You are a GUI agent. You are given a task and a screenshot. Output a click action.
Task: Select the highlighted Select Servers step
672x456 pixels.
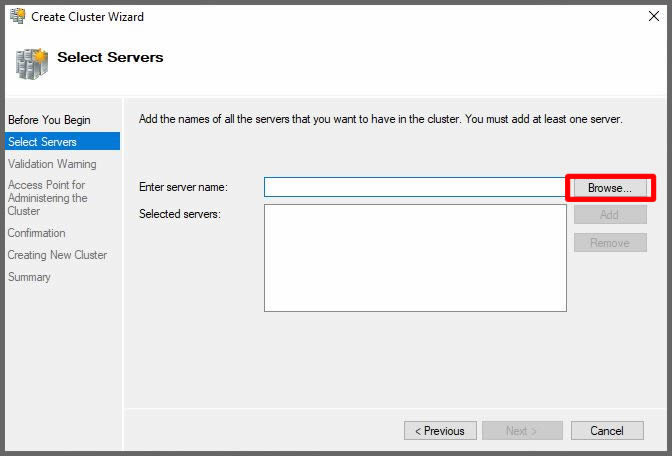tap(42, 142)
